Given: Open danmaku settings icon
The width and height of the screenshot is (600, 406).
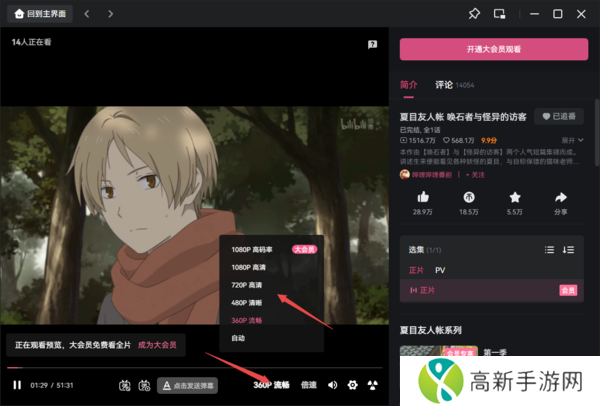Looking at the screenshot, I should coord(144,385).
